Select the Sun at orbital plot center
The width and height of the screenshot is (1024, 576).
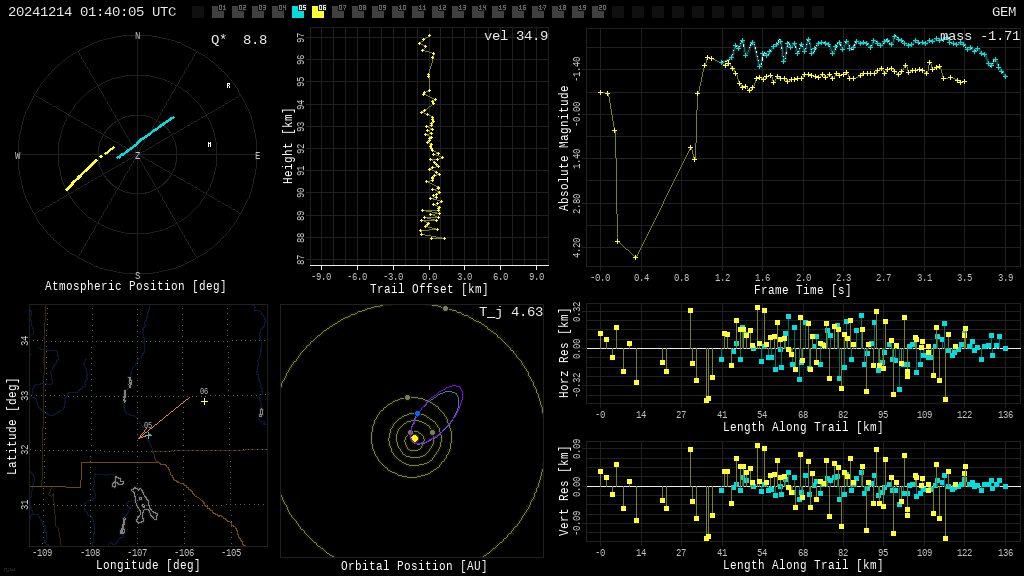click(x=415, y=438)
